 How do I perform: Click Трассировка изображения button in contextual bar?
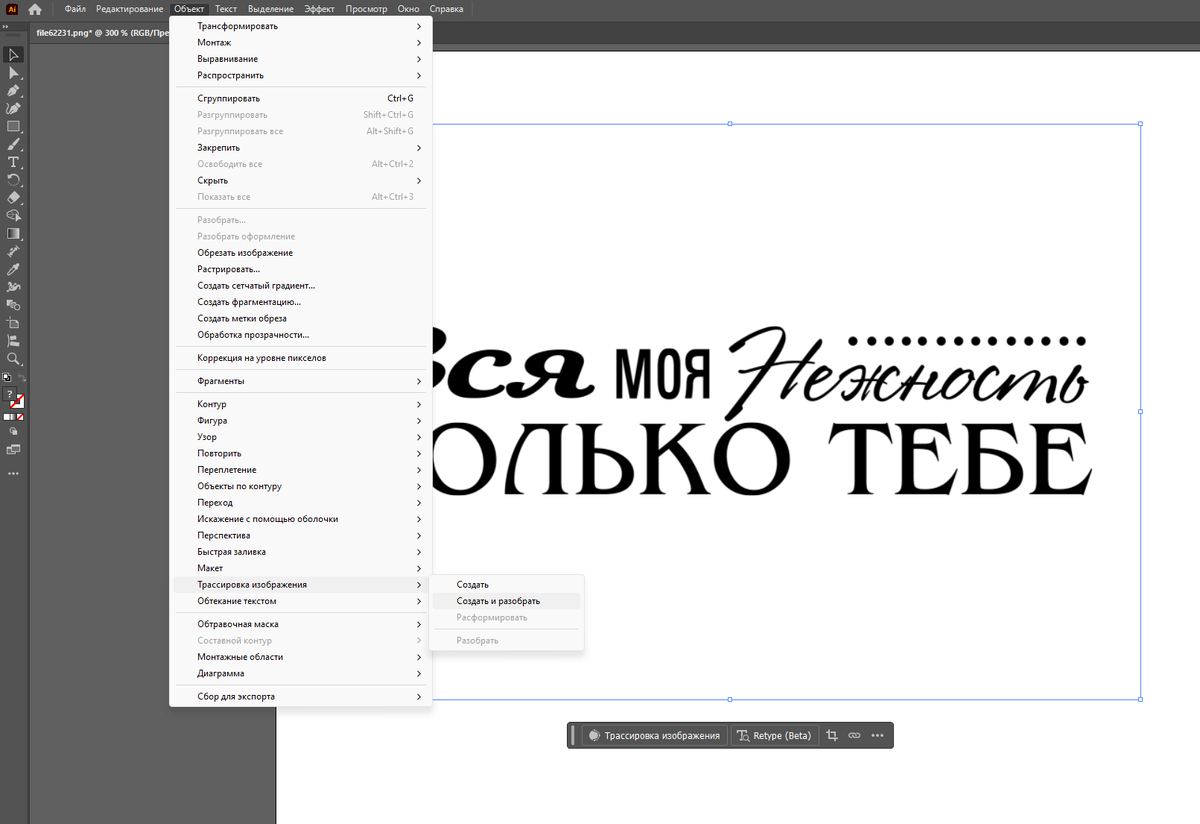point(654,735)
